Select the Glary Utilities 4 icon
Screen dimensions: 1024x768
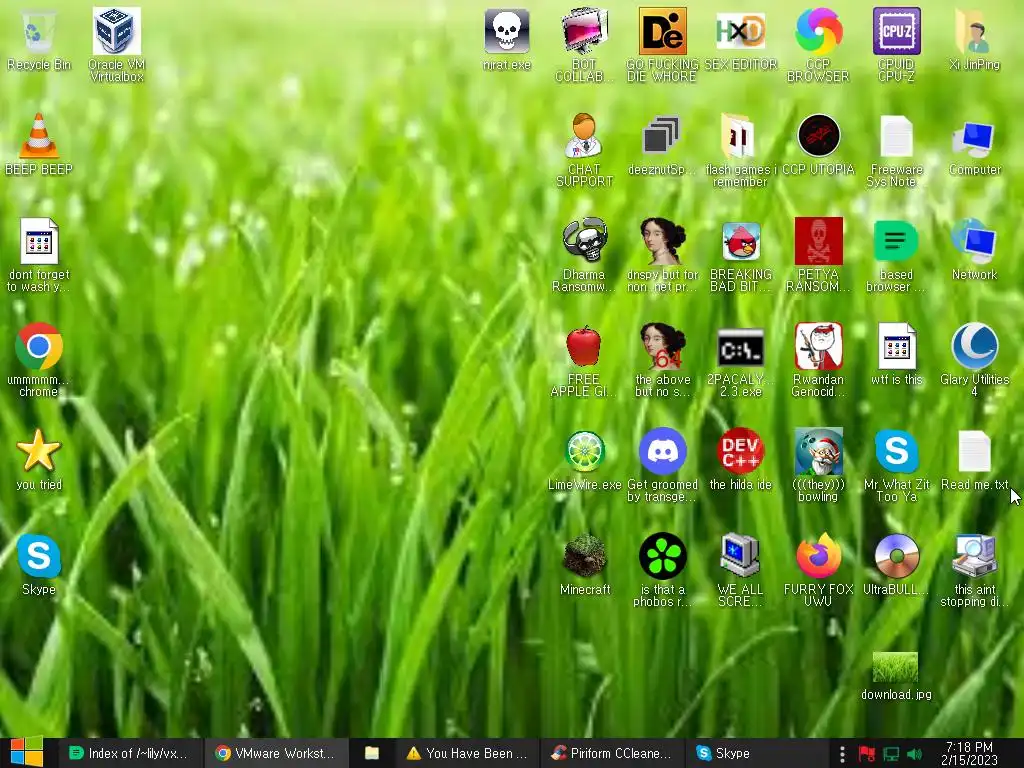click(x=974, y=346)
